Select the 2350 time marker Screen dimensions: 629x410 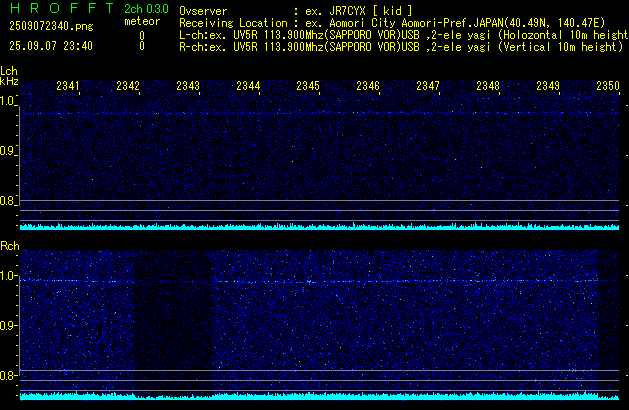pyautogui.click(x=608, y=86)
